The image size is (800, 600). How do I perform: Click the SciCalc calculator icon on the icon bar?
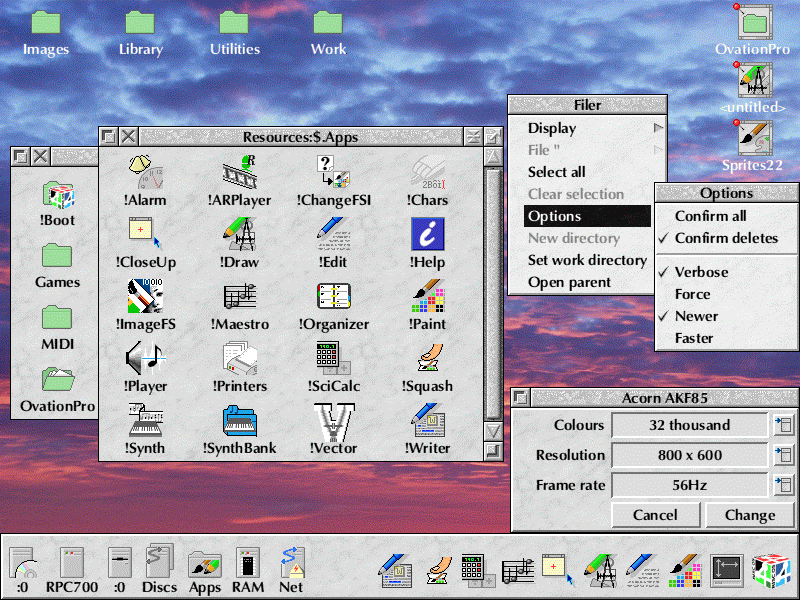point(478,570)
